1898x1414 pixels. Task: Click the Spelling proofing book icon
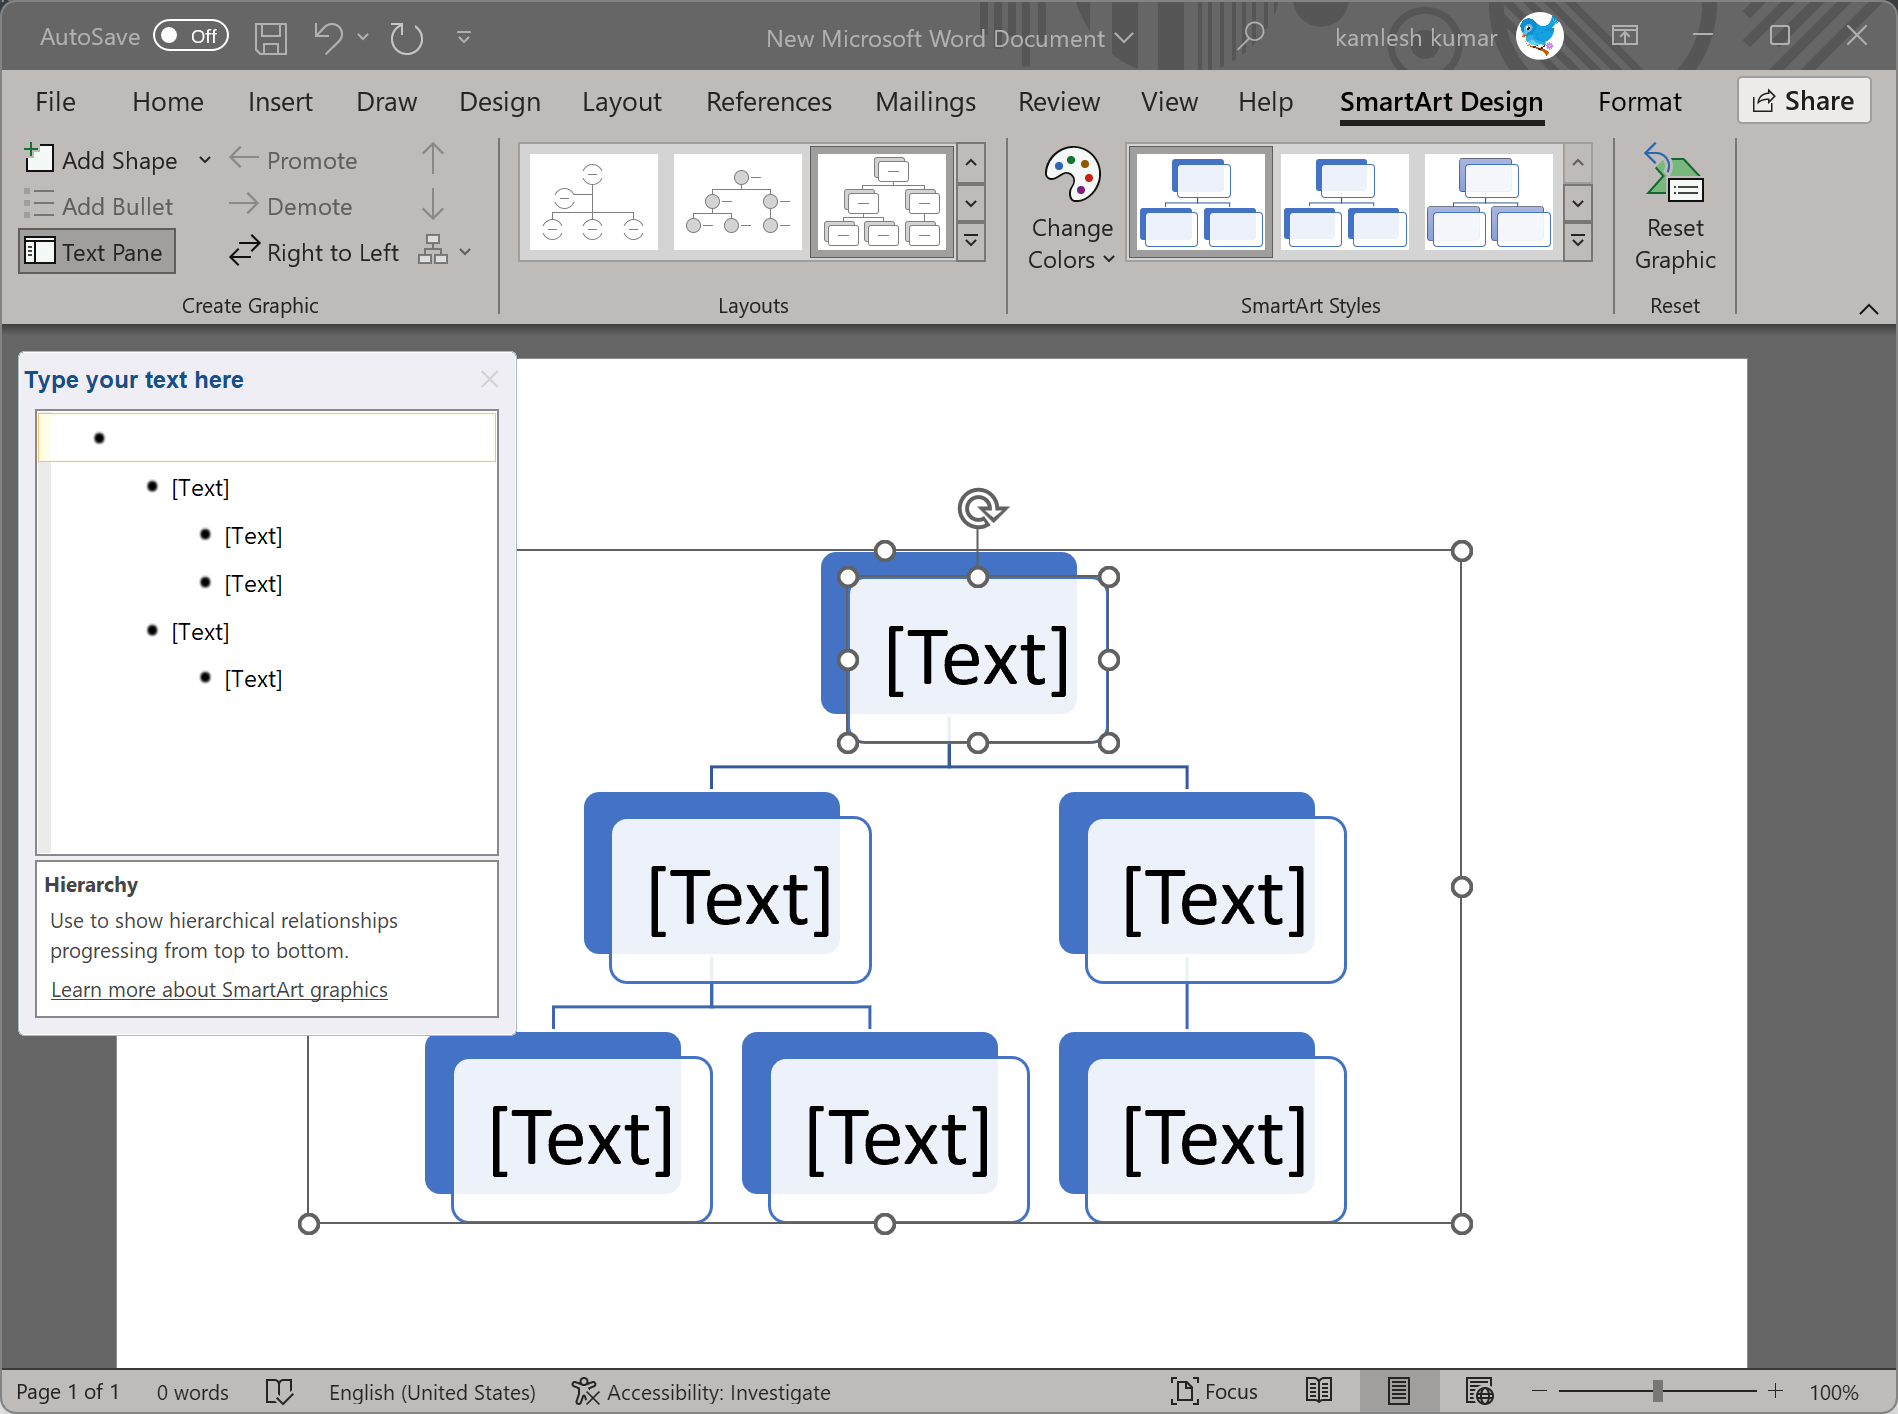pos(279,1391)
